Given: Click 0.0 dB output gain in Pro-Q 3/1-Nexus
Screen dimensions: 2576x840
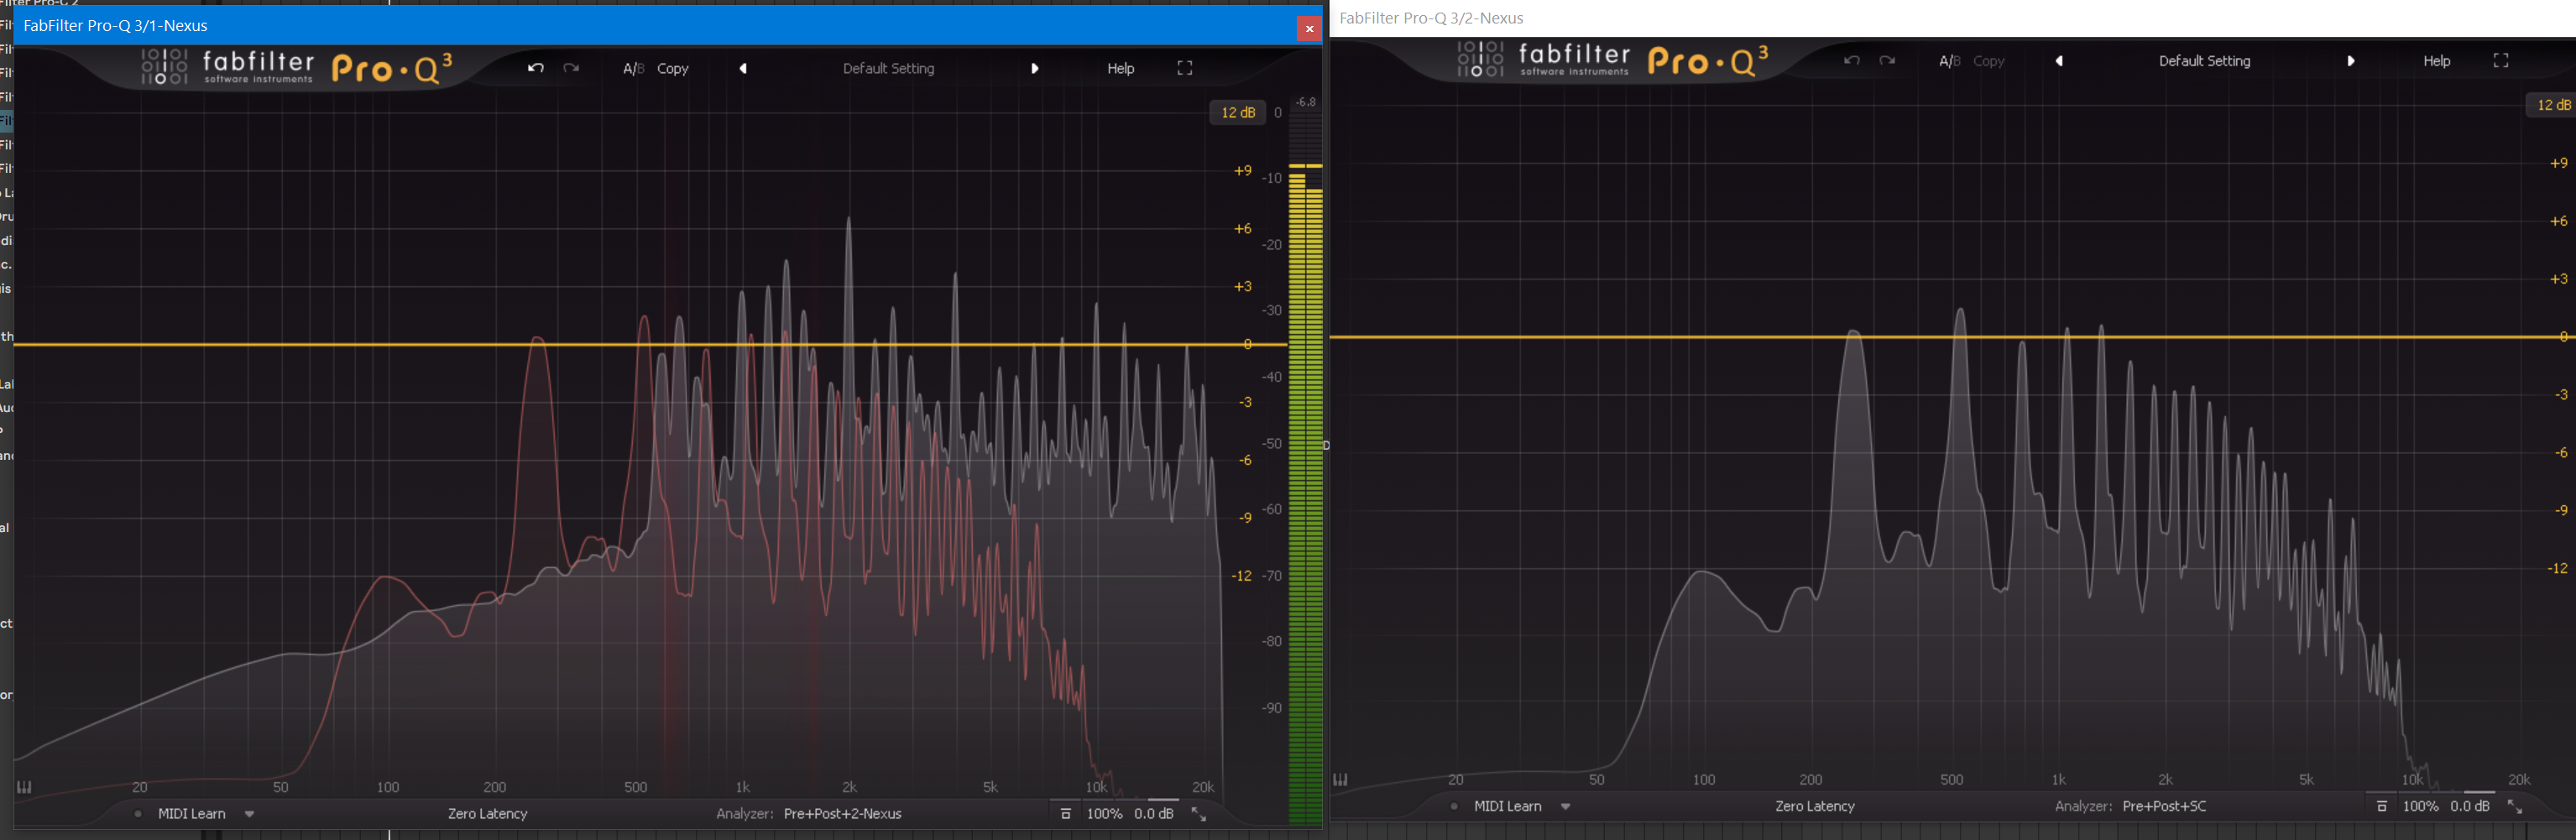Looking at the screenshot, I should [1154, 814].
